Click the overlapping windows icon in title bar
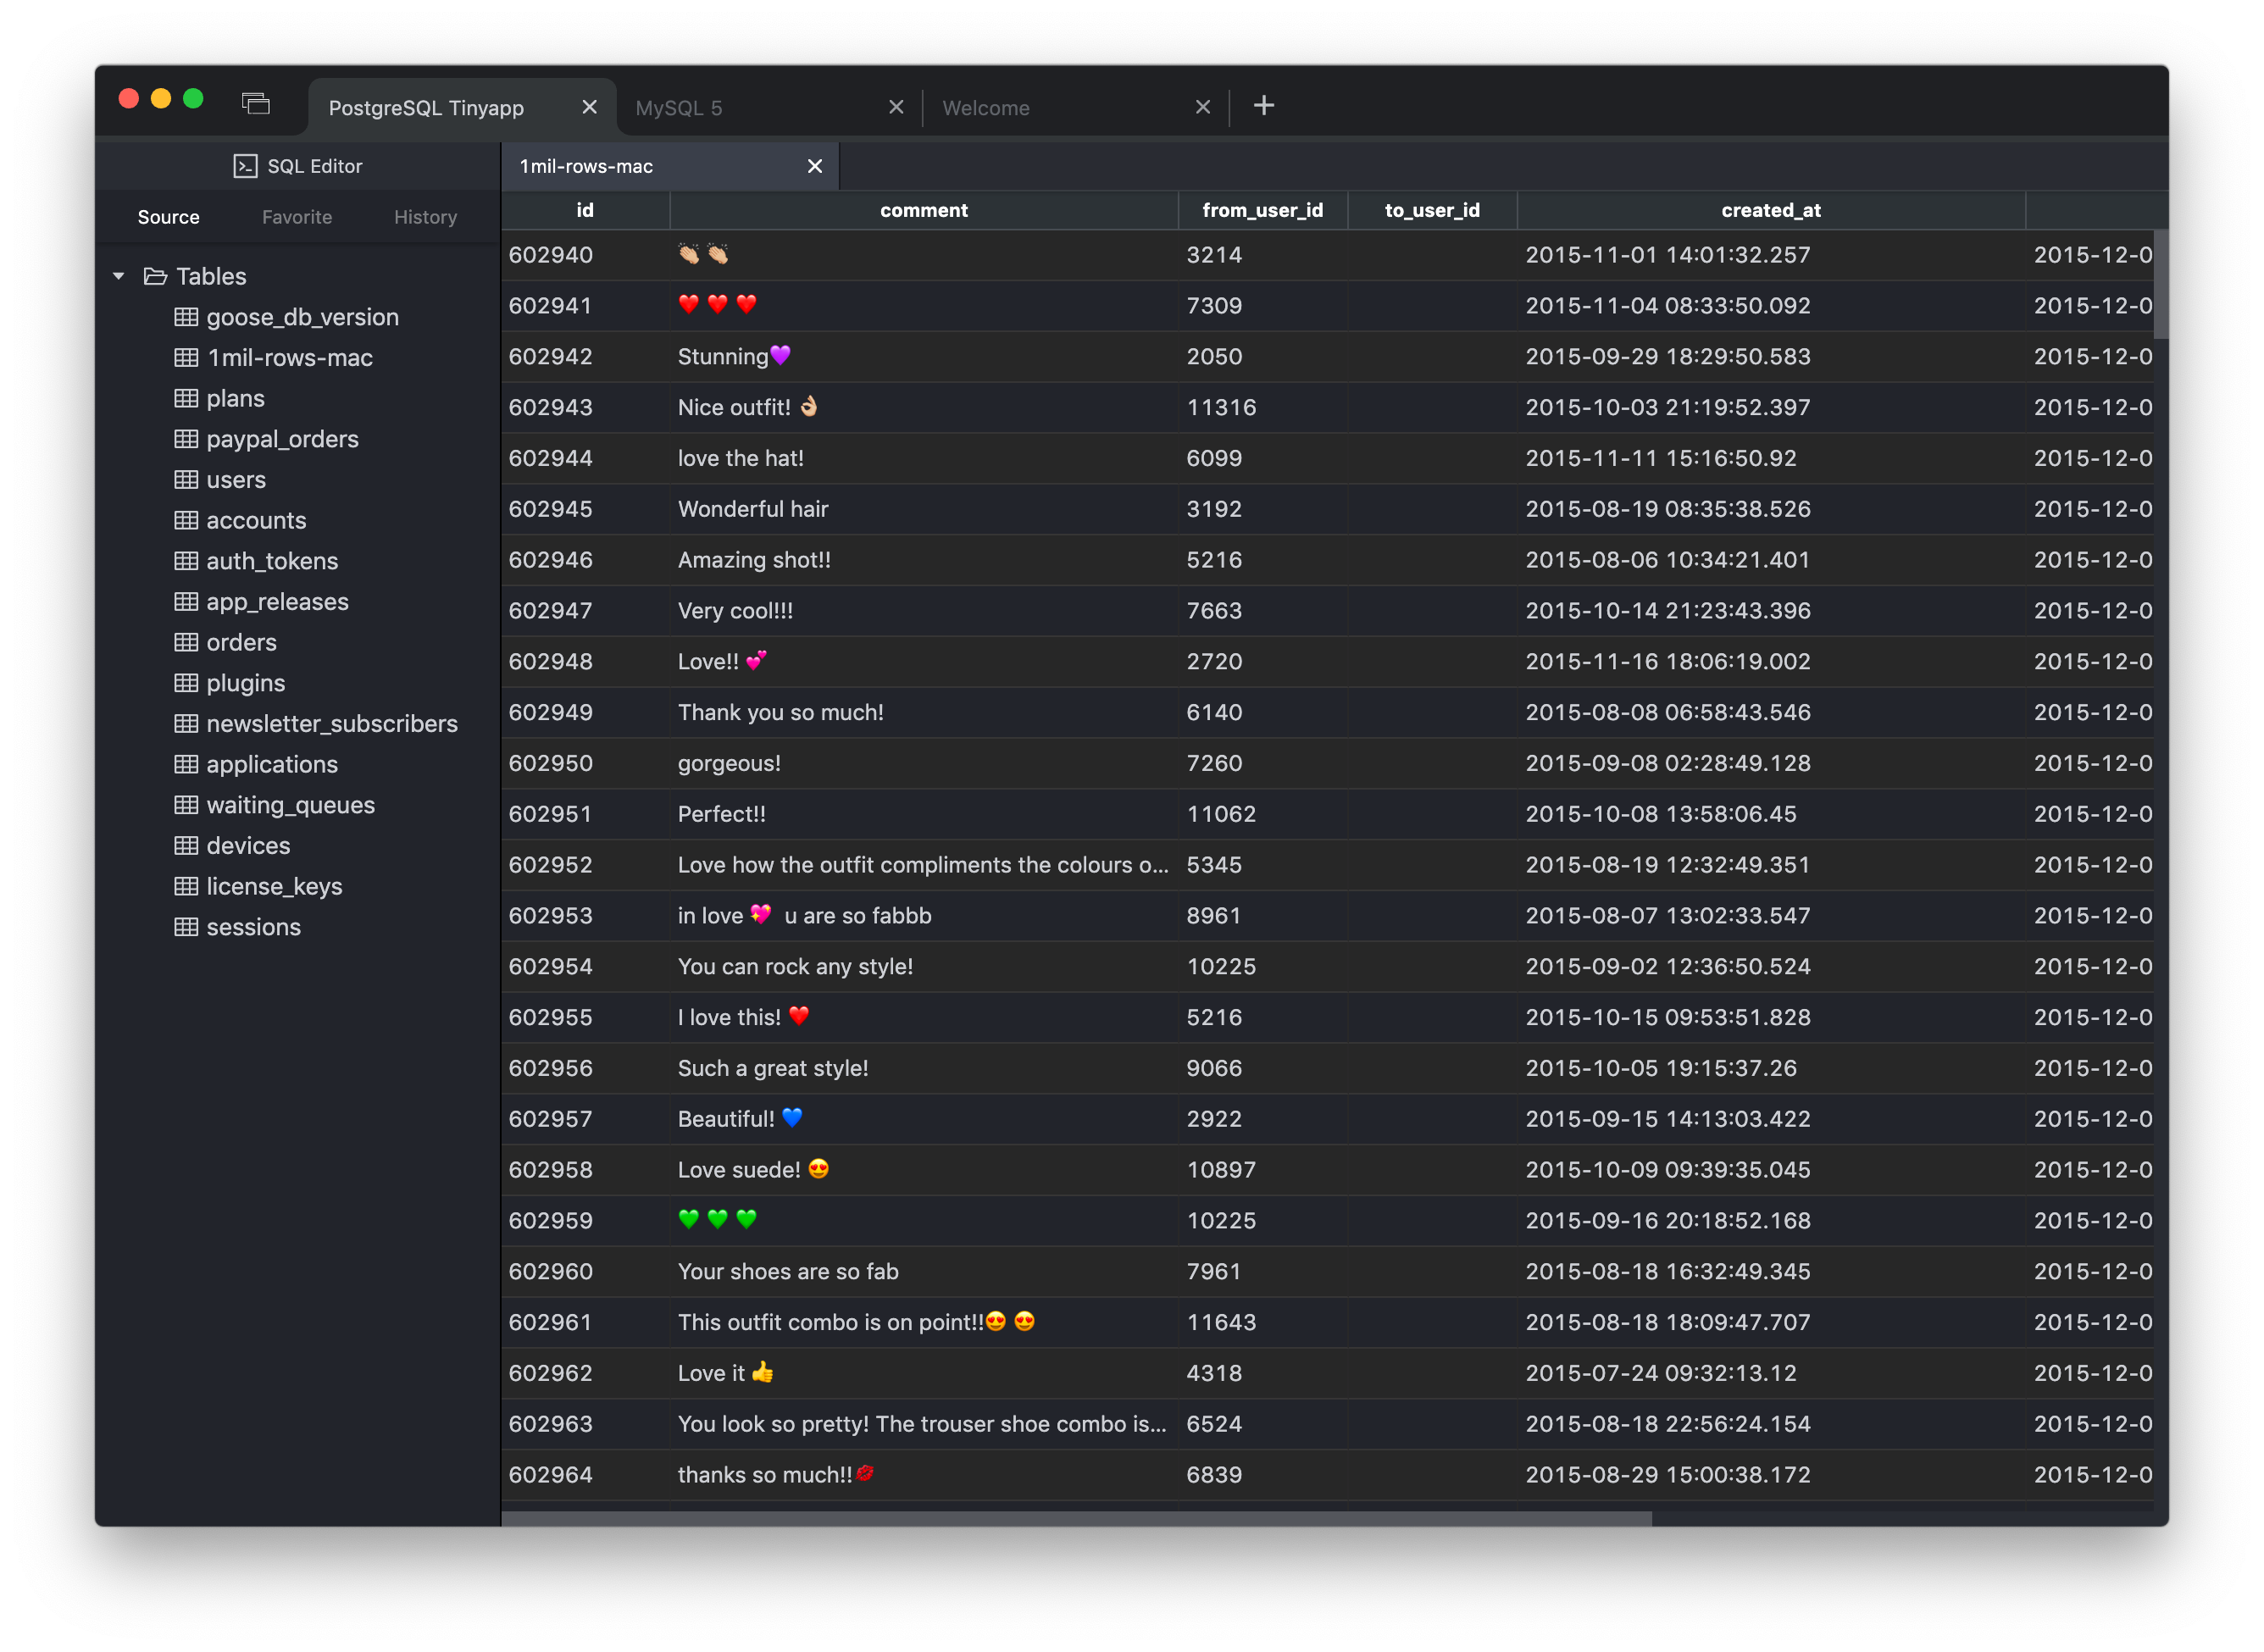 click(x=255, y=103)
